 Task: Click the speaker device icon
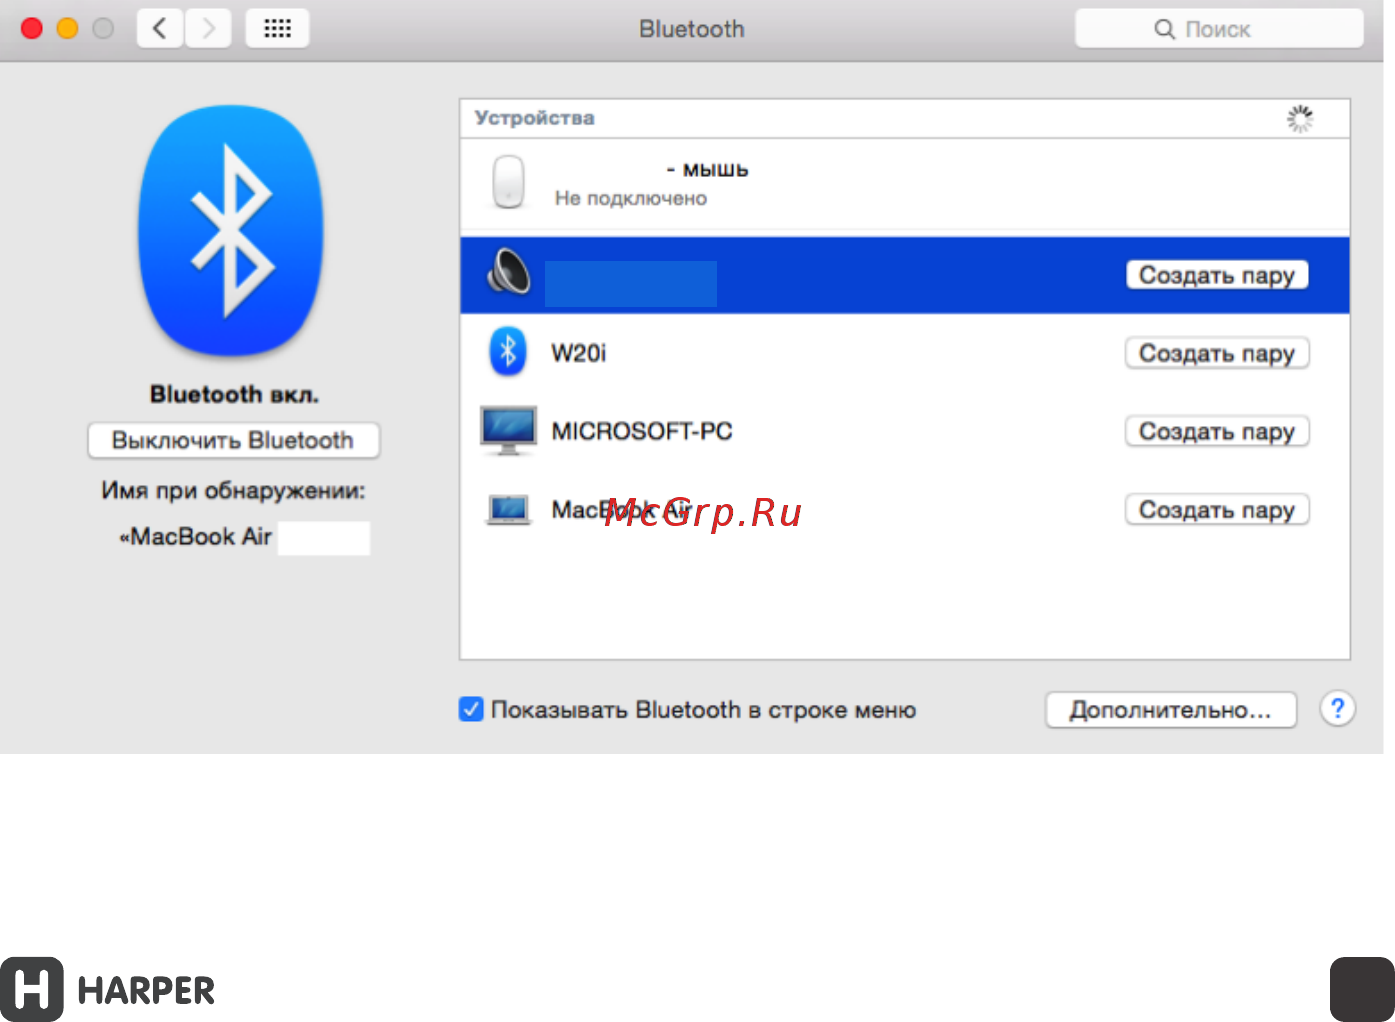click(x=509, y=271)
